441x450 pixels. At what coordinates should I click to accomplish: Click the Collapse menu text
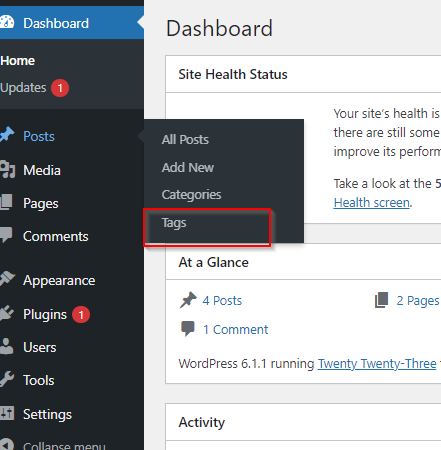(x=64, y=446)
